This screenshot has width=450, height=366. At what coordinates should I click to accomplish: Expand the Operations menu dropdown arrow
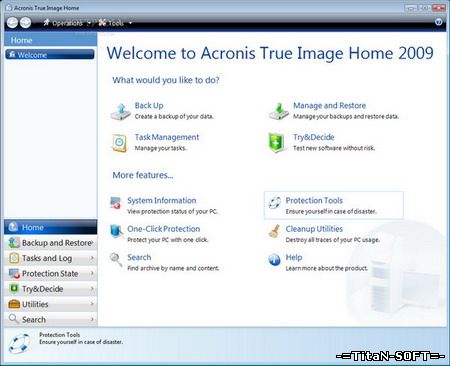(89, 23)
